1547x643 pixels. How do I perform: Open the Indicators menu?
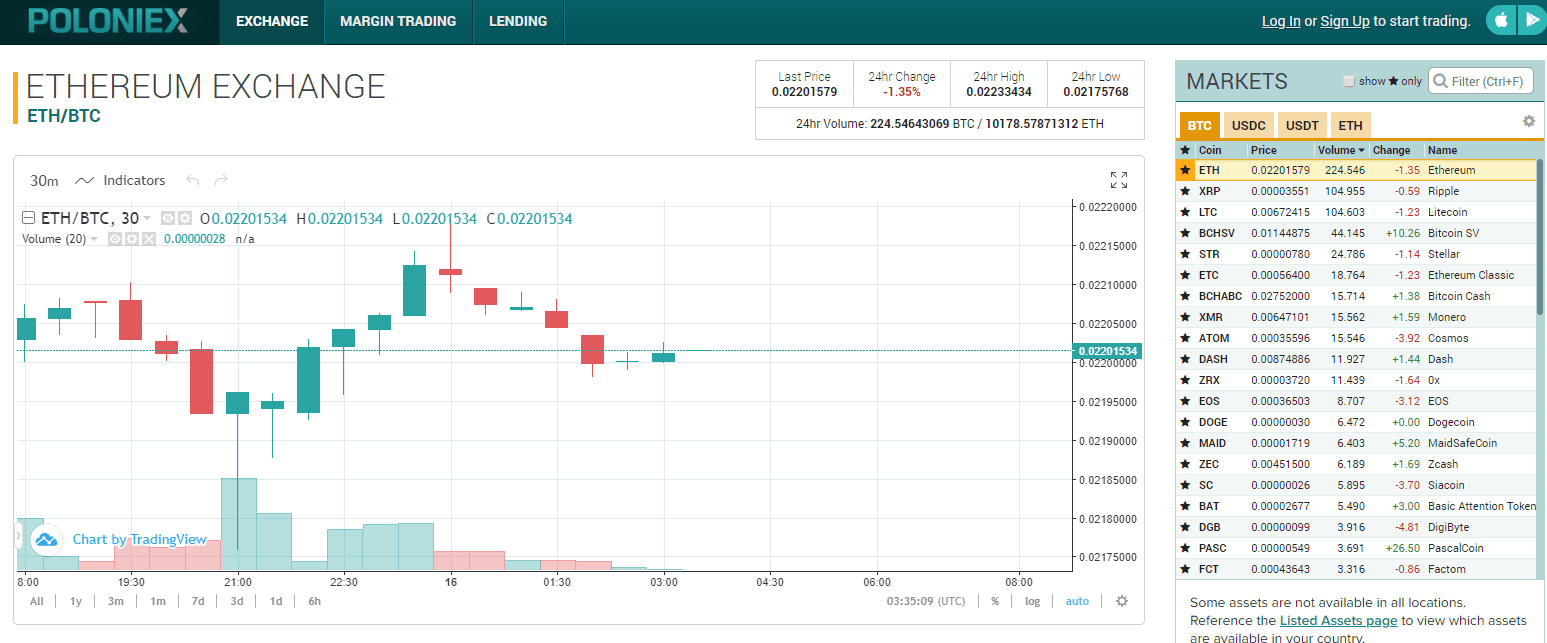(120, 180)
